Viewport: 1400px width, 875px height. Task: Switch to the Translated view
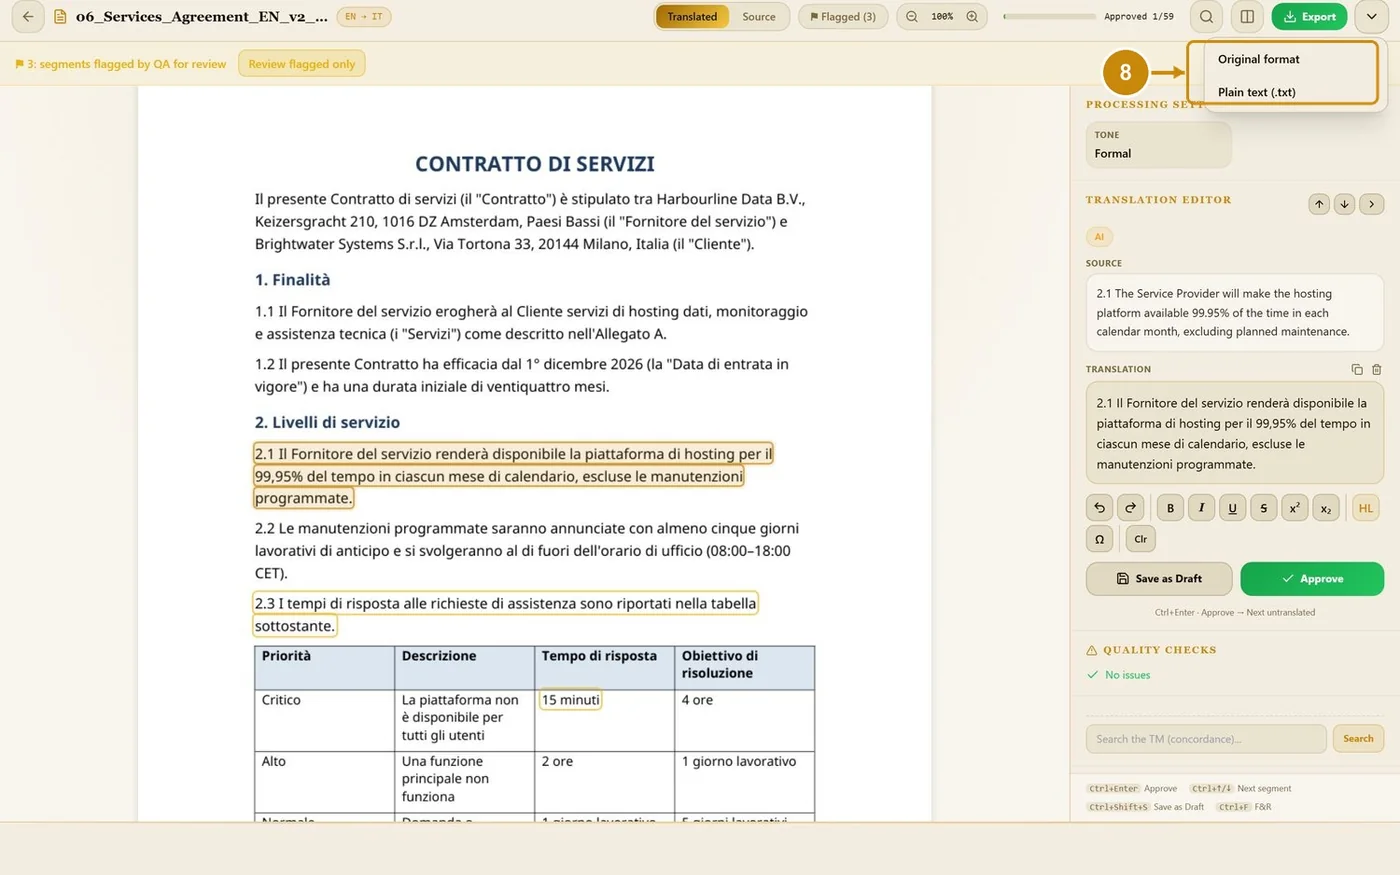(x=692, y=17)
